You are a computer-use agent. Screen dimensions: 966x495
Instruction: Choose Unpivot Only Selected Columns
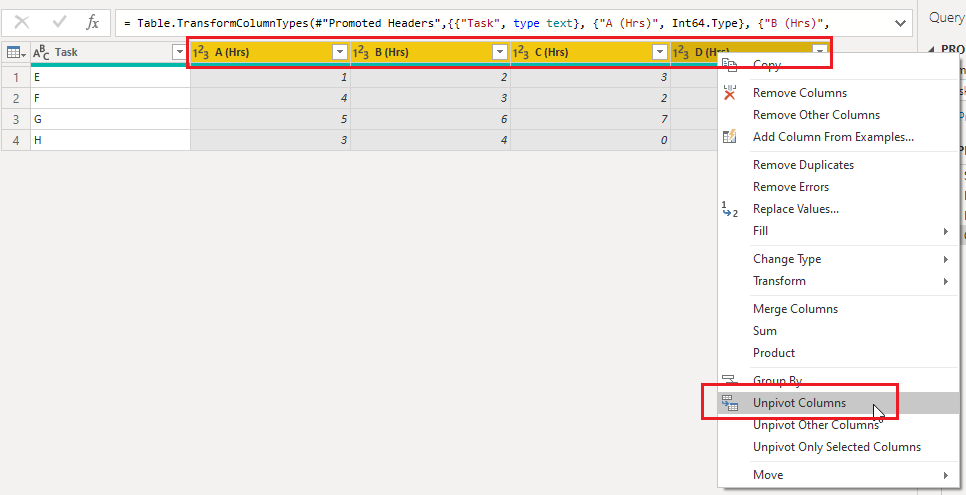pos(838,448)
